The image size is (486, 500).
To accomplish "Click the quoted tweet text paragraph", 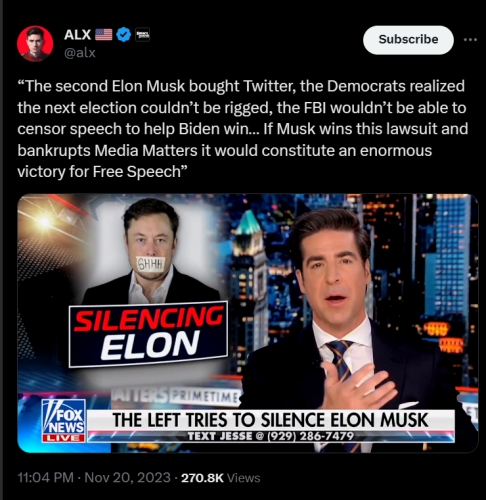I will click(x=243, y=129).
